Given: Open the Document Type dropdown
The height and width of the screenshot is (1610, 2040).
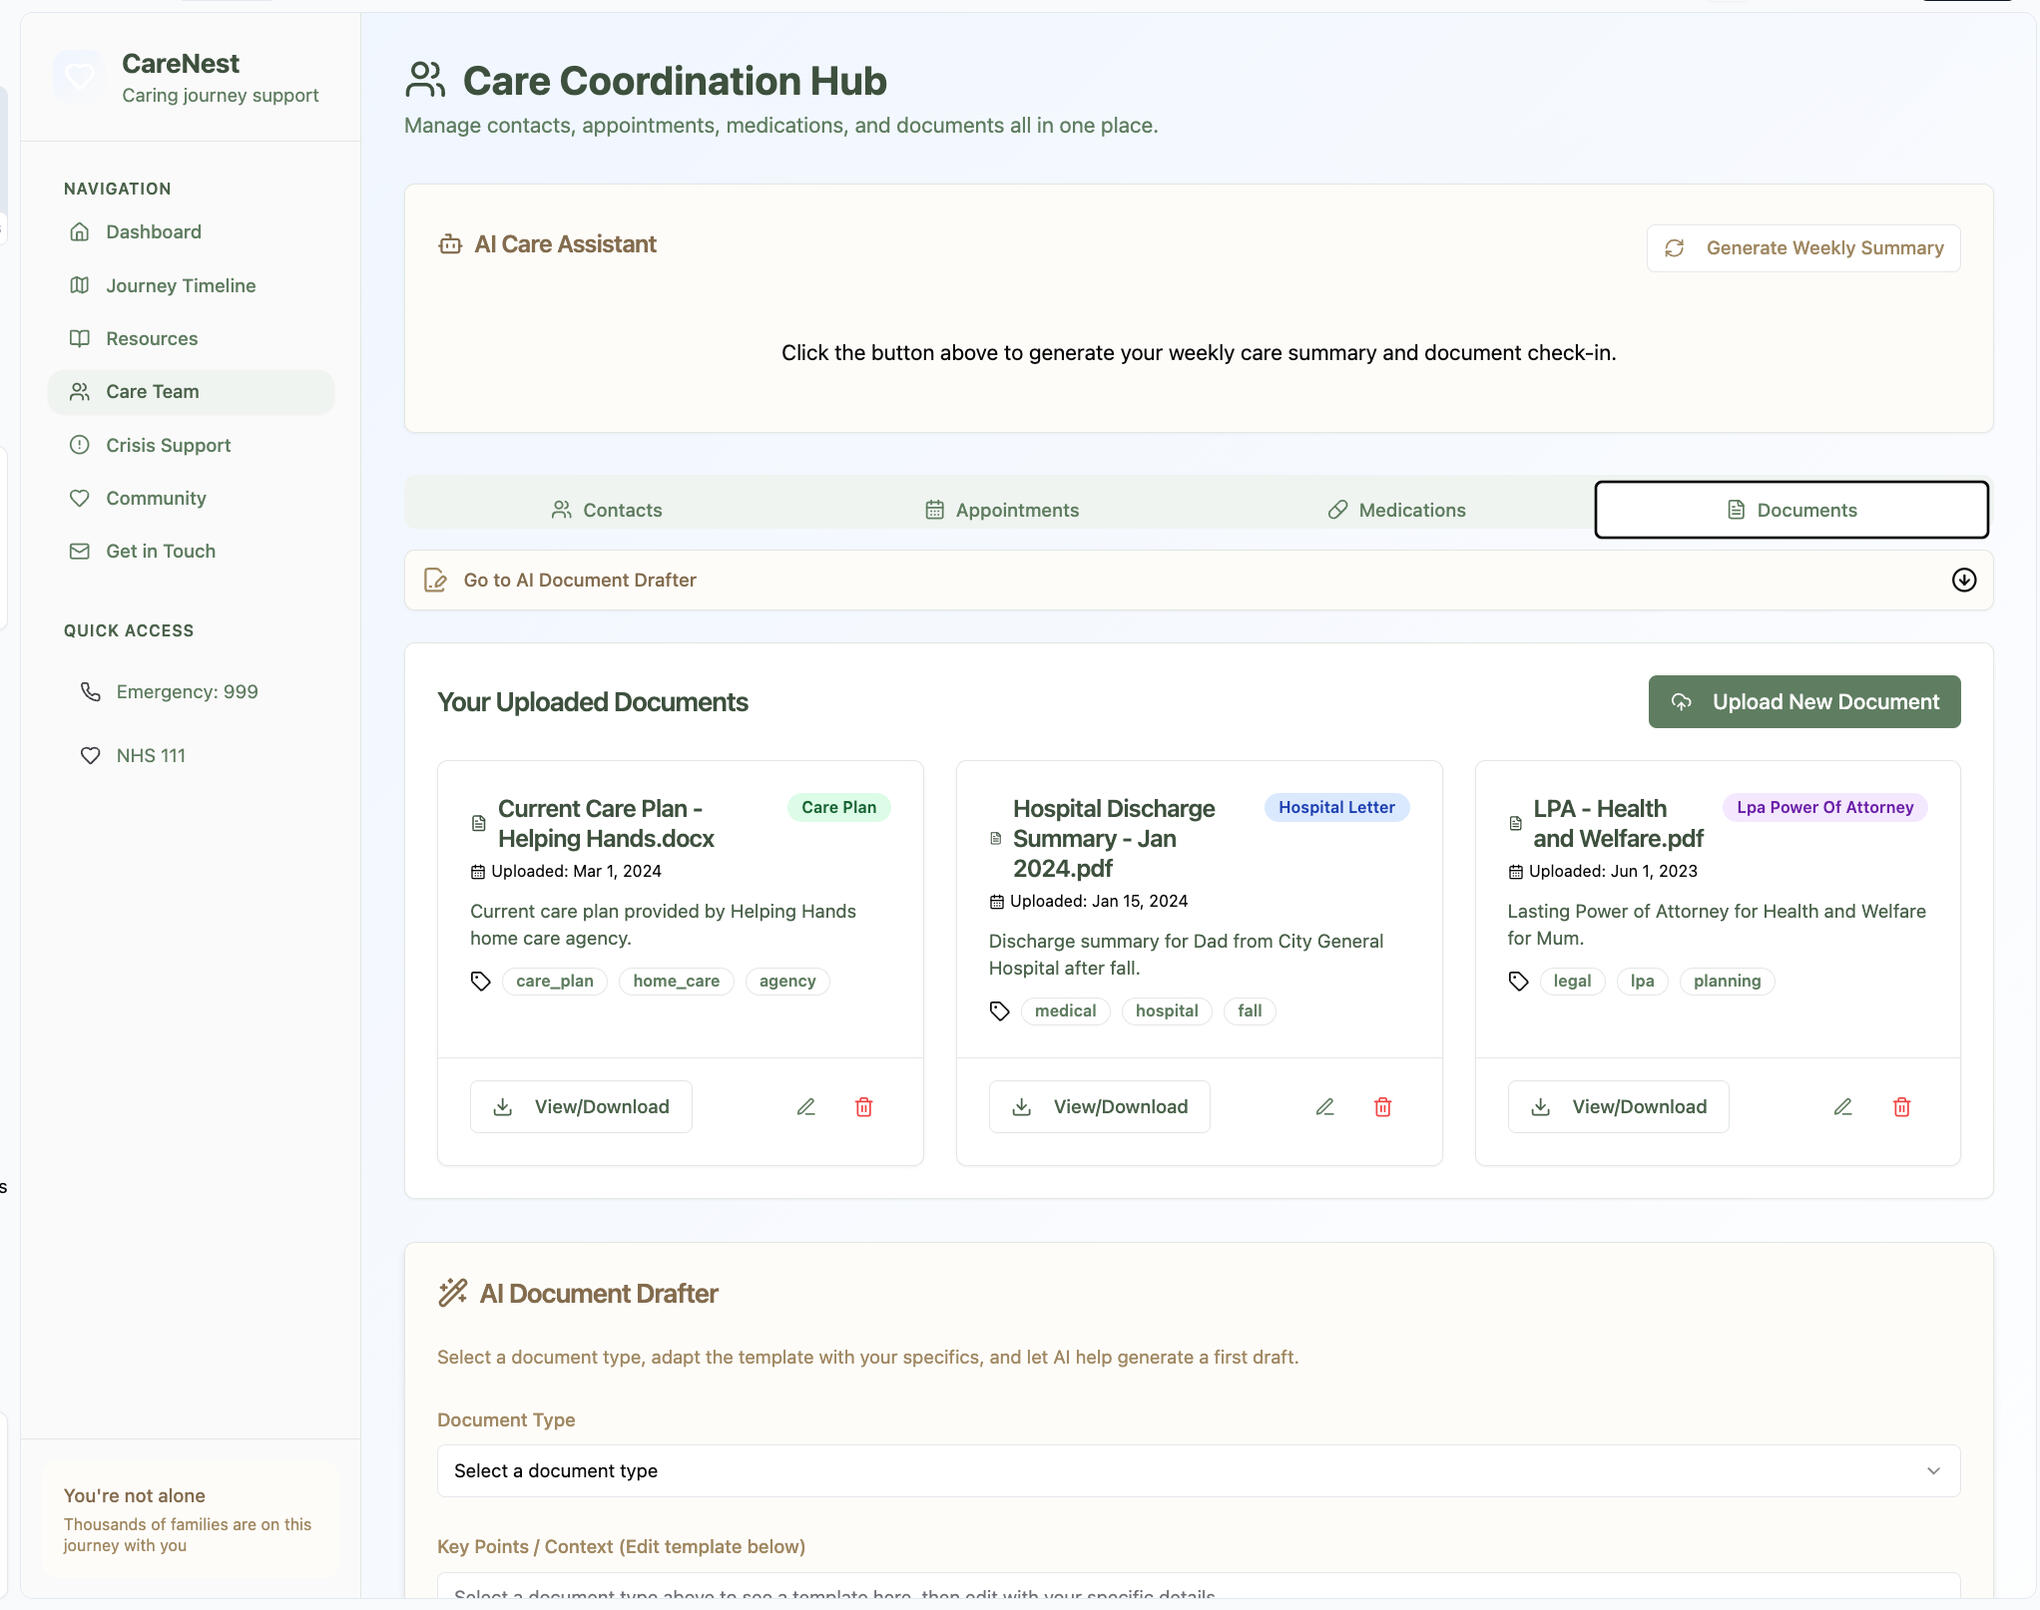Looking at the screenshot, I should (1198, 1471).
